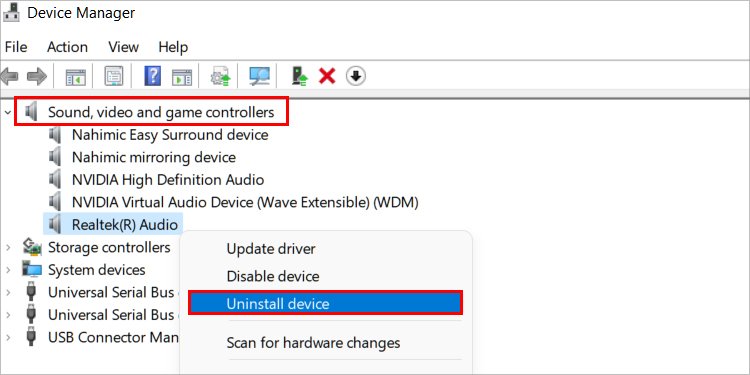Expand the USB Connector Managers node

[8, 337]
